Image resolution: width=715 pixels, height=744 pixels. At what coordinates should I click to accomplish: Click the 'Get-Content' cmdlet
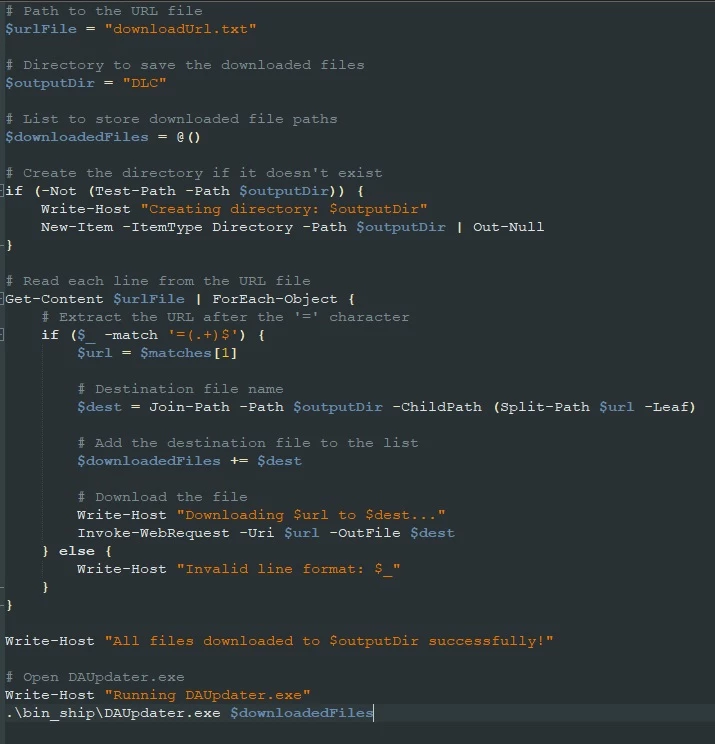[54, 299]
